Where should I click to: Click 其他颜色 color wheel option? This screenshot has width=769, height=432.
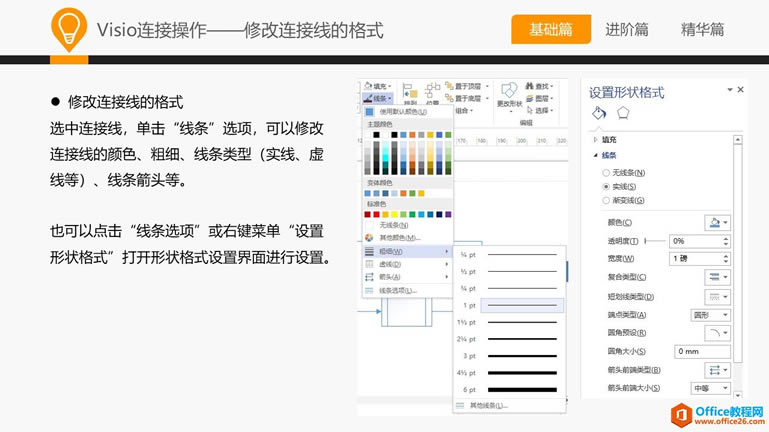tap(398, 237)
